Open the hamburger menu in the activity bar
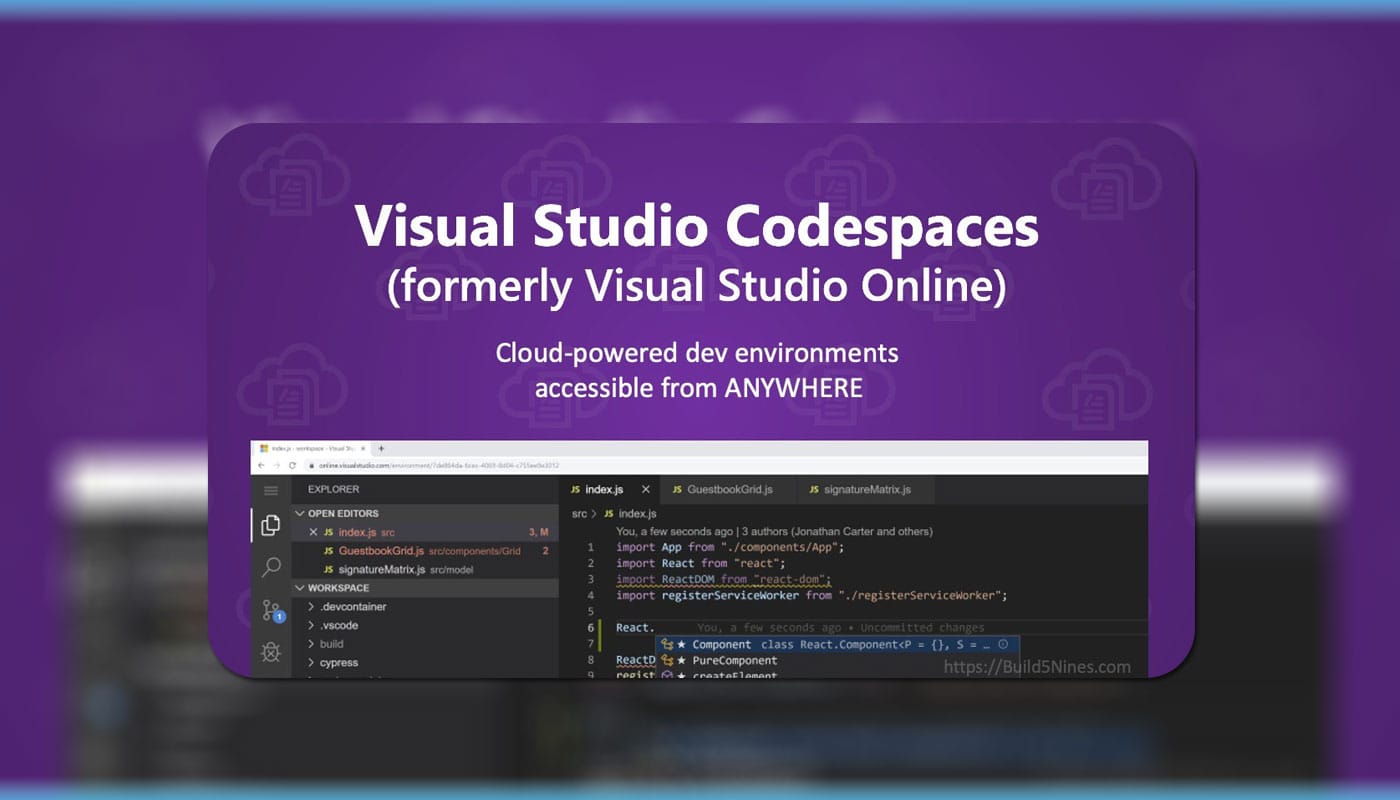Viewport: 1400px width, 800px height. [x=270, y=490]
